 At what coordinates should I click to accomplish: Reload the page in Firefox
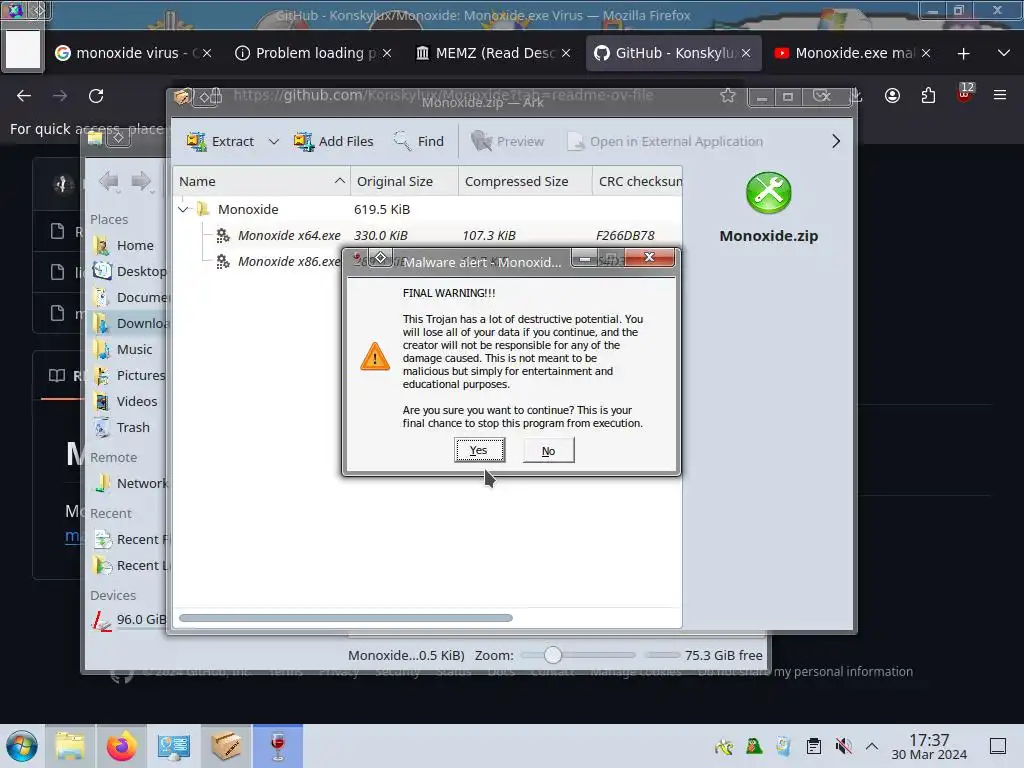(x=96, y=96)
